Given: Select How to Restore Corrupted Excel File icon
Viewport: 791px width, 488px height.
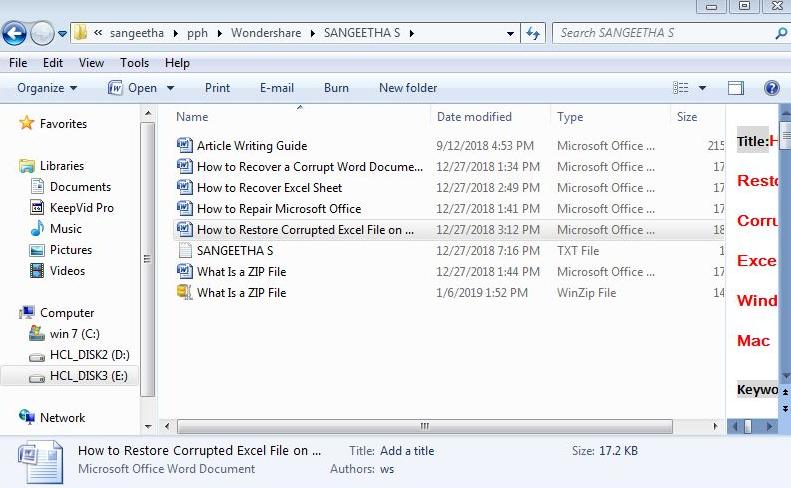Looking at the screenshot, I should tap(185, 229).
